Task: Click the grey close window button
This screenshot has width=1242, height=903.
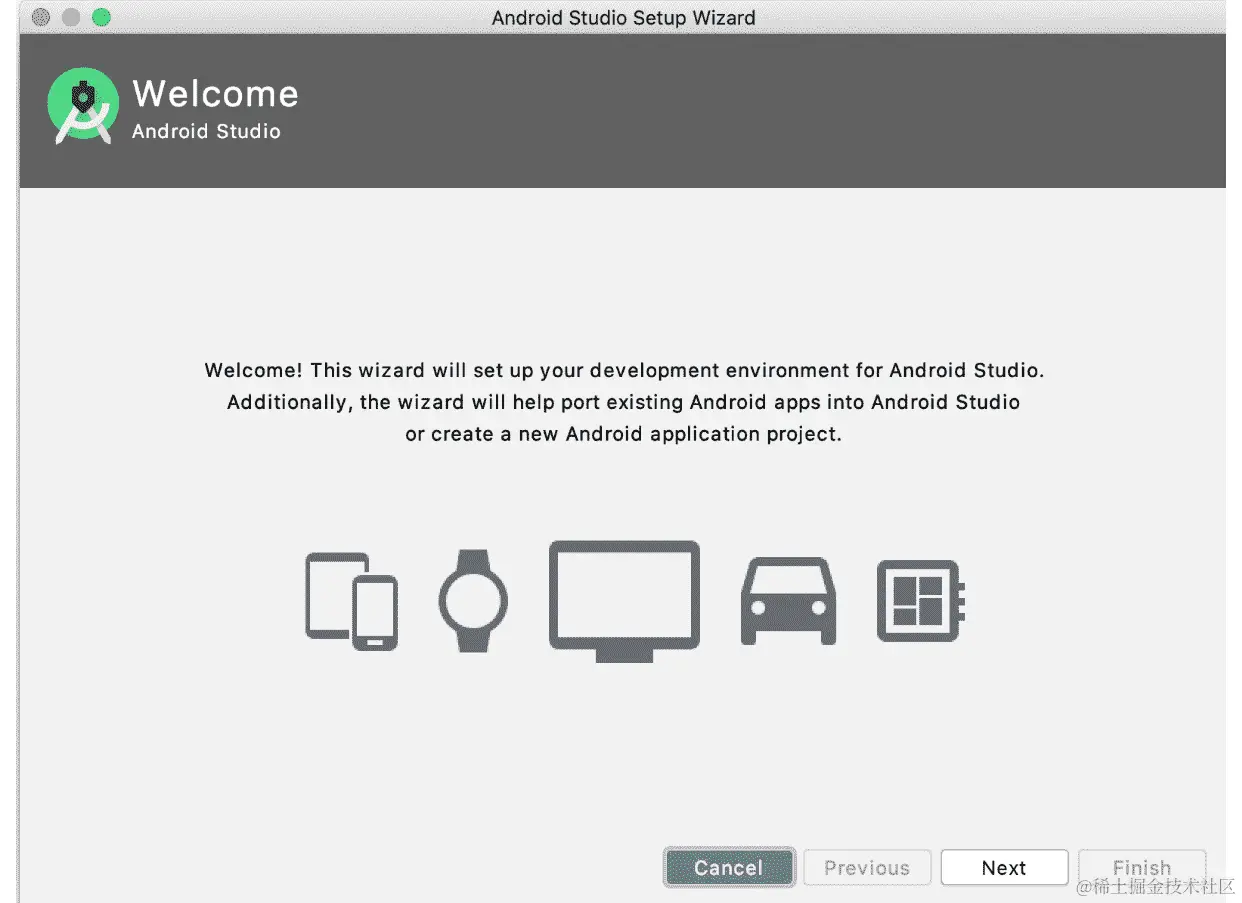Action: tap(41, 17)
